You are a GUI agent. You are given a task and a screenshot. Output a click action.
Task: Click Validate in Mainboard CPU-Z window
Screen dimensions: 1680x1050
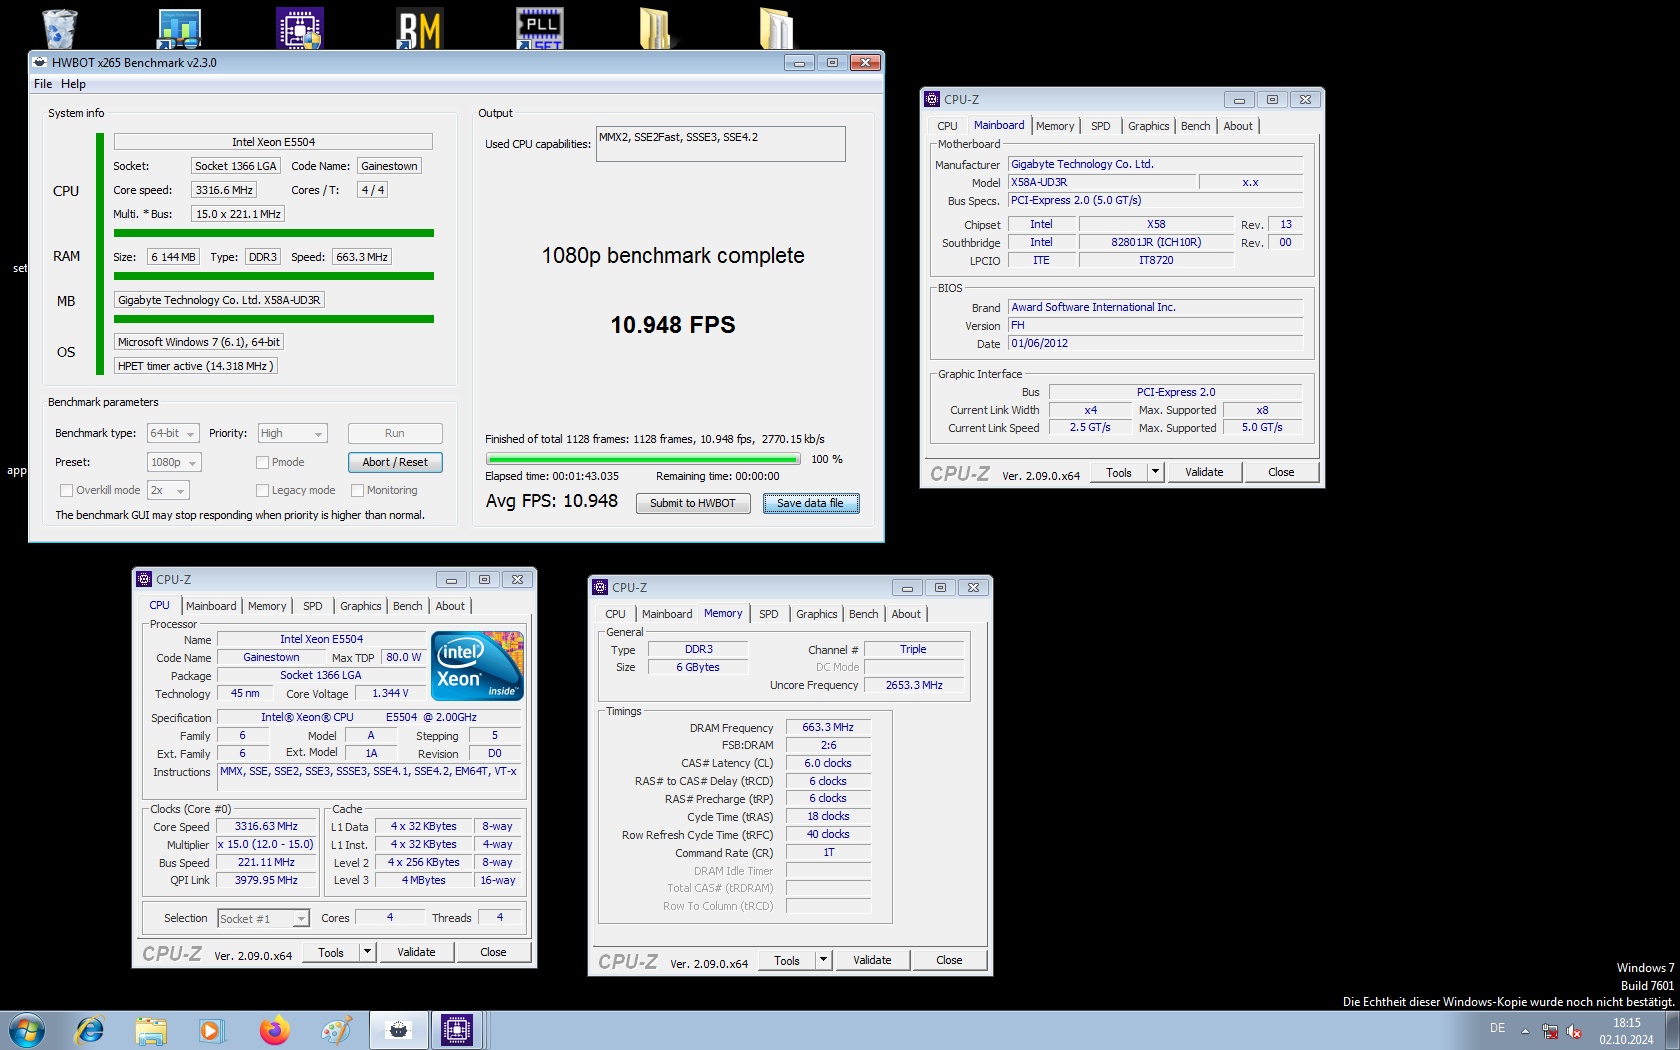1204,472
